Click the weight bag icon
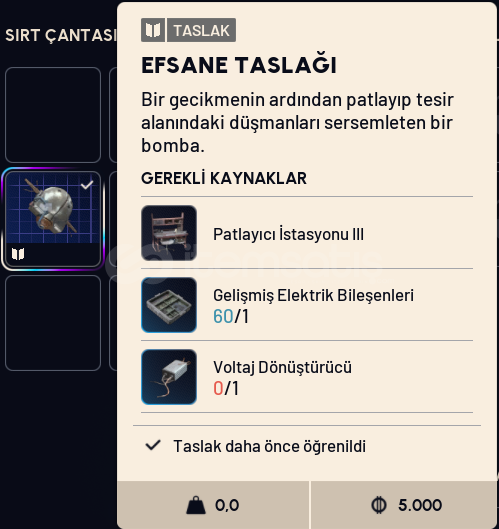This screenshot has height=529, width=499. (x=196, y=505)
